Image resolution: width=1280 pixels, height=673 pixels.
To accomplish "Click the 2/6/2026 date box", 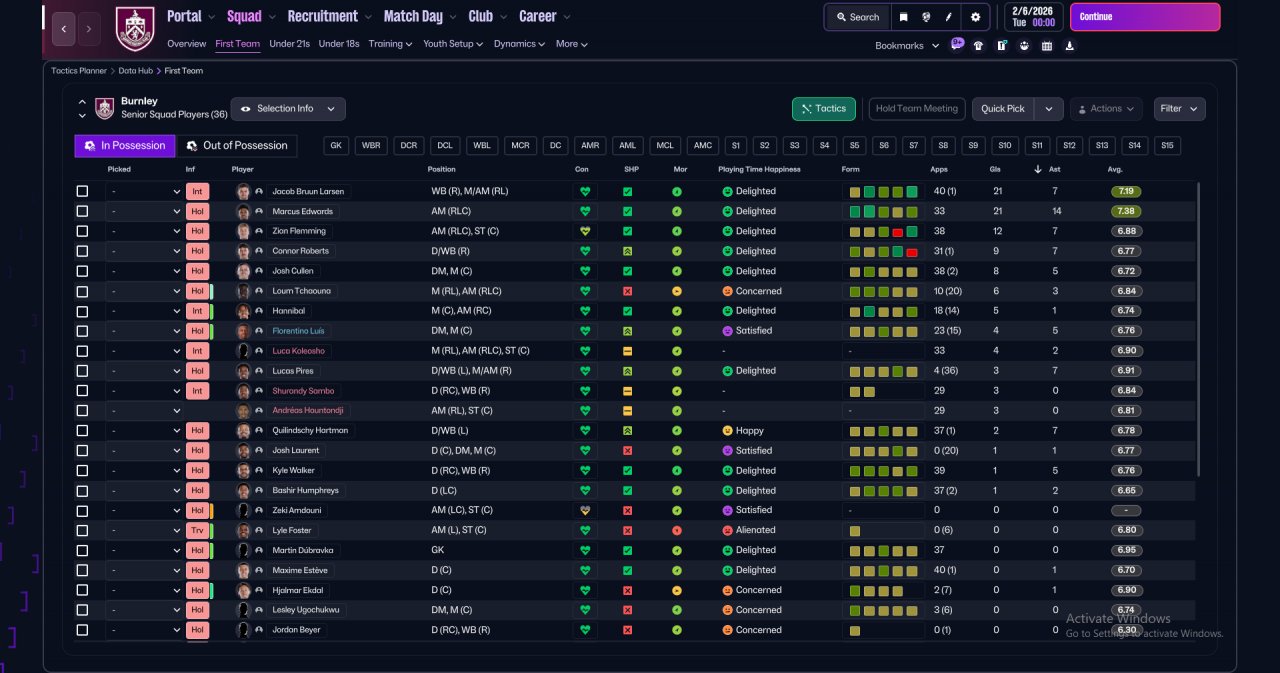I will (x=1032, y=17).
